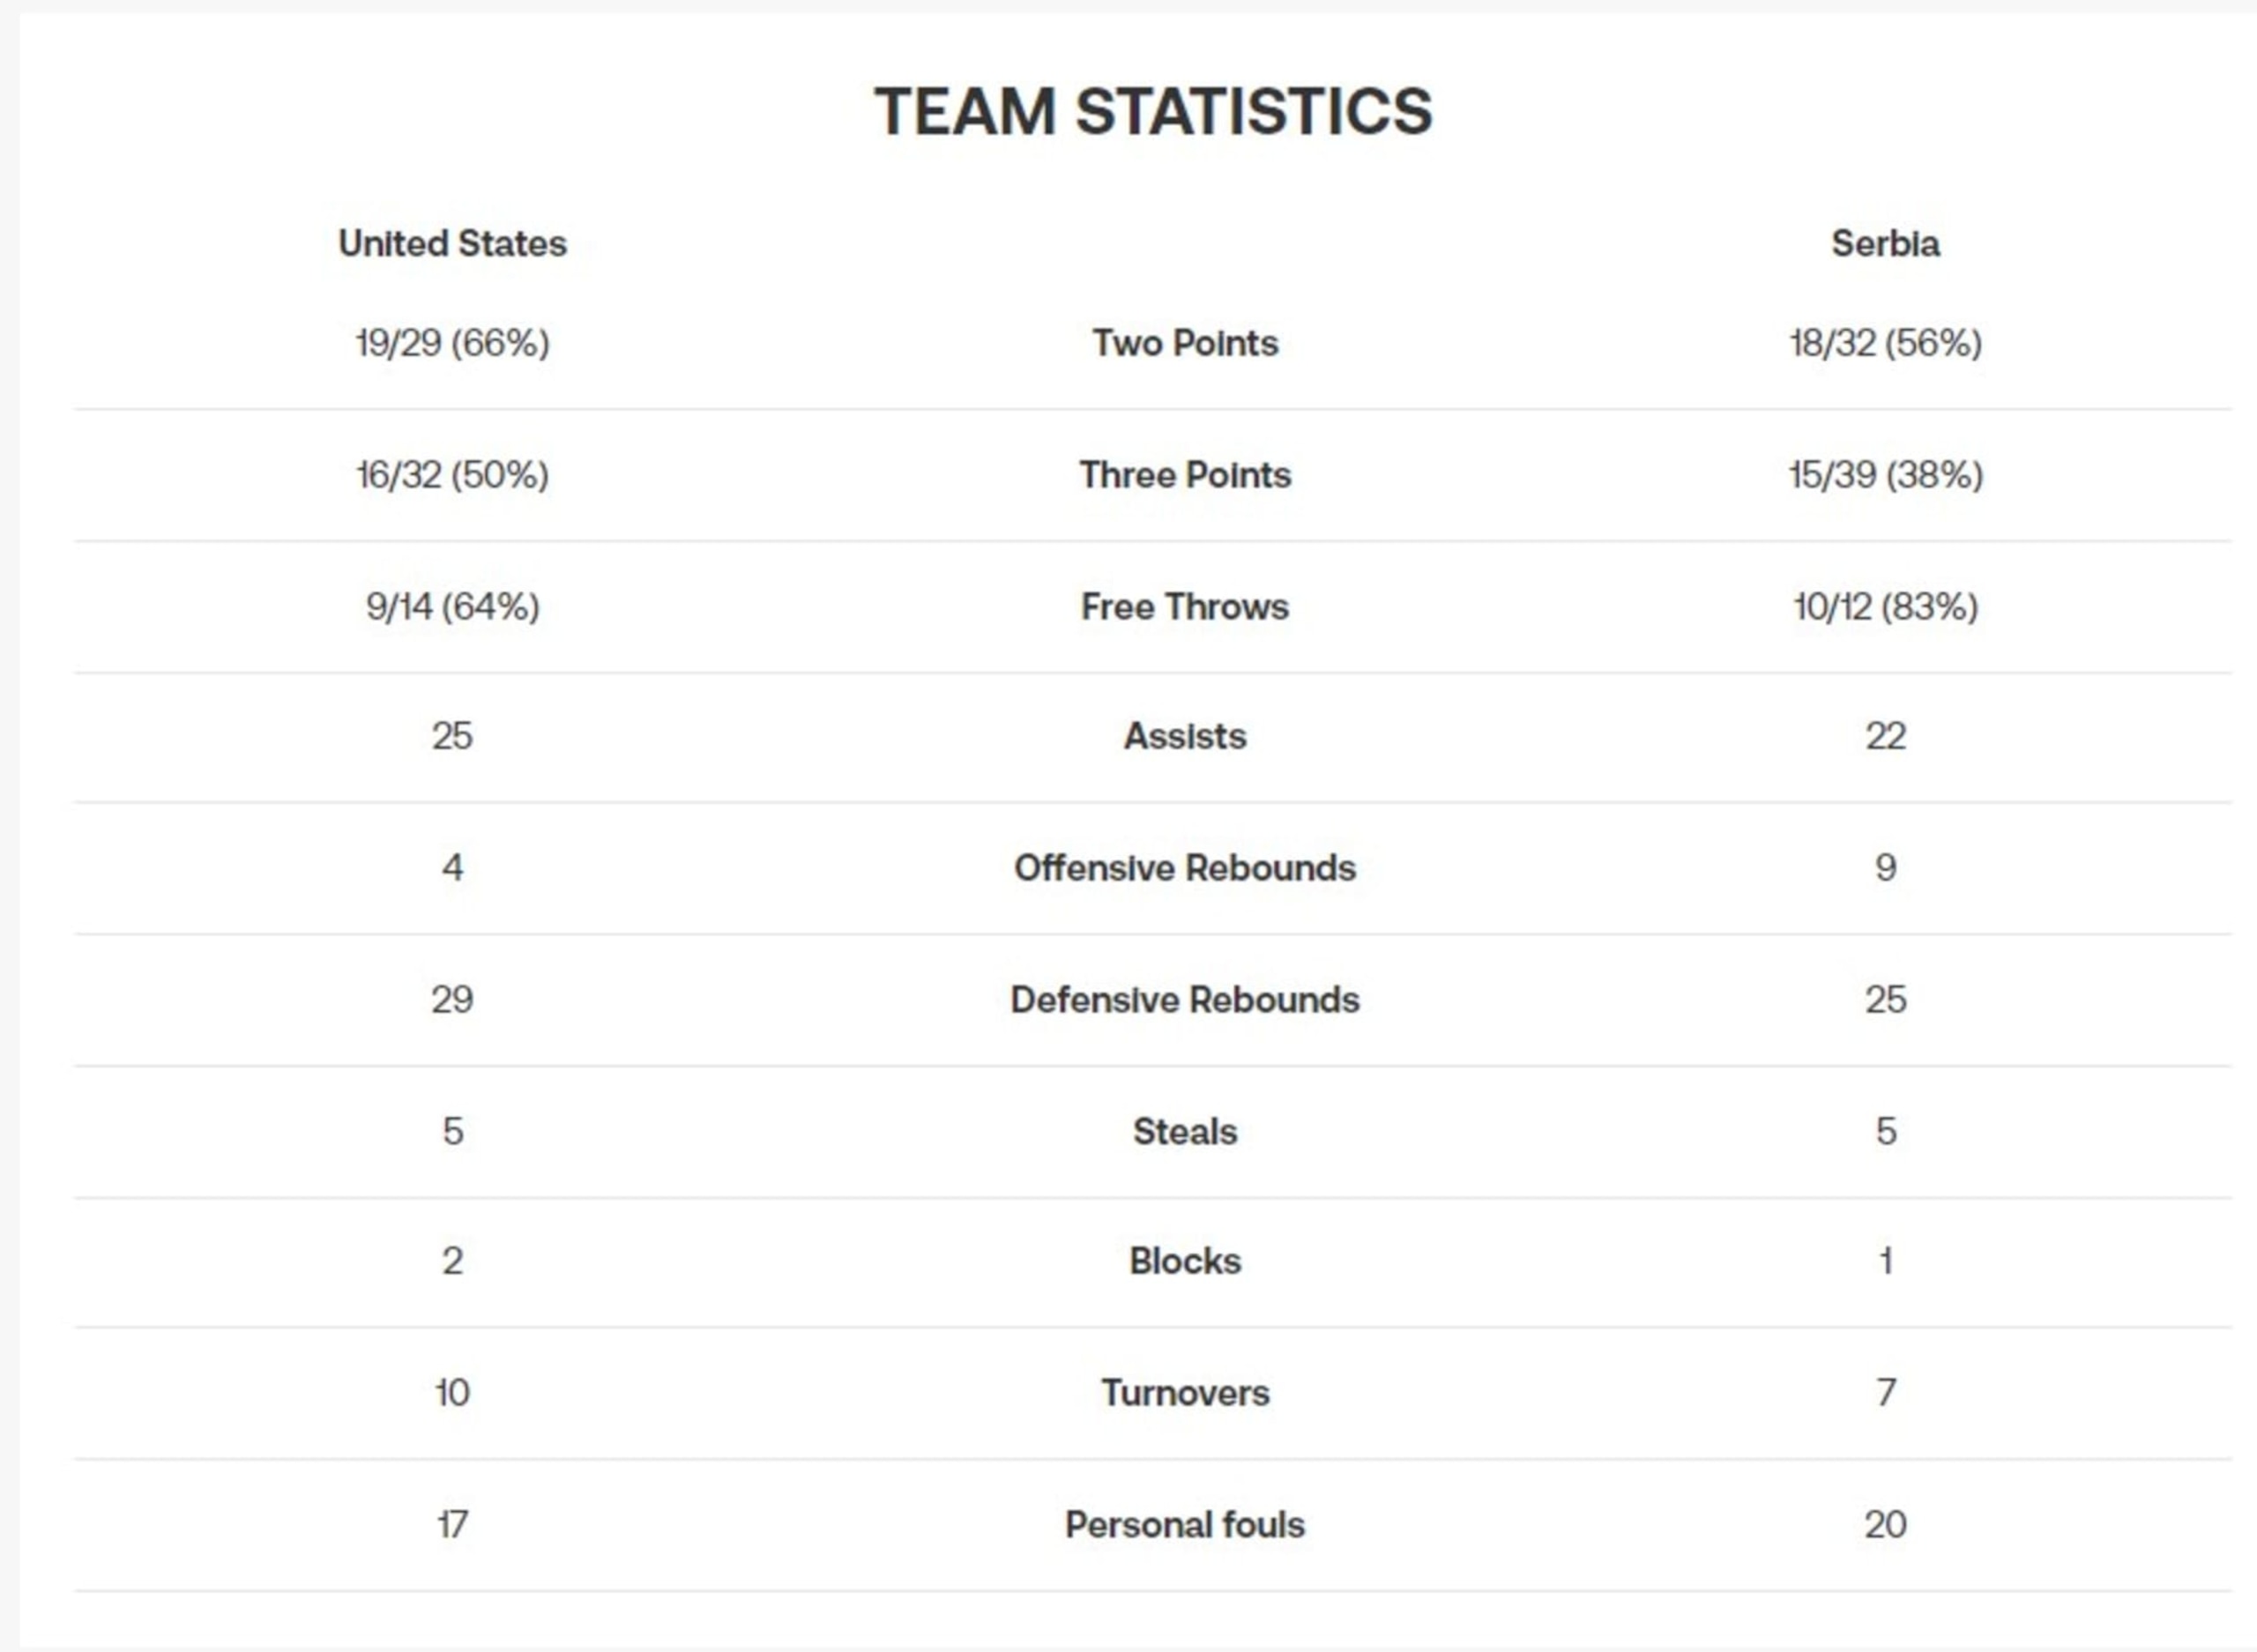Click the Blocks stat label

pos(1185,1261)
